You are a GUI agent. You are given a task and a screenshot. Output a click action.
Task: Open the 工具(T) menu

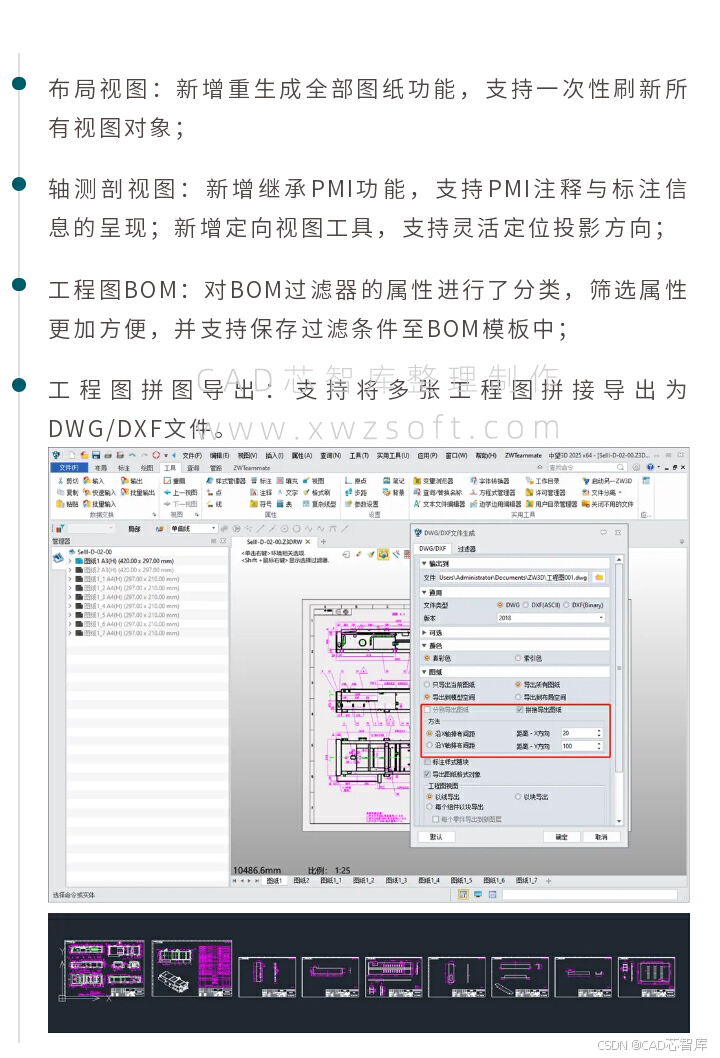[359, 455]
